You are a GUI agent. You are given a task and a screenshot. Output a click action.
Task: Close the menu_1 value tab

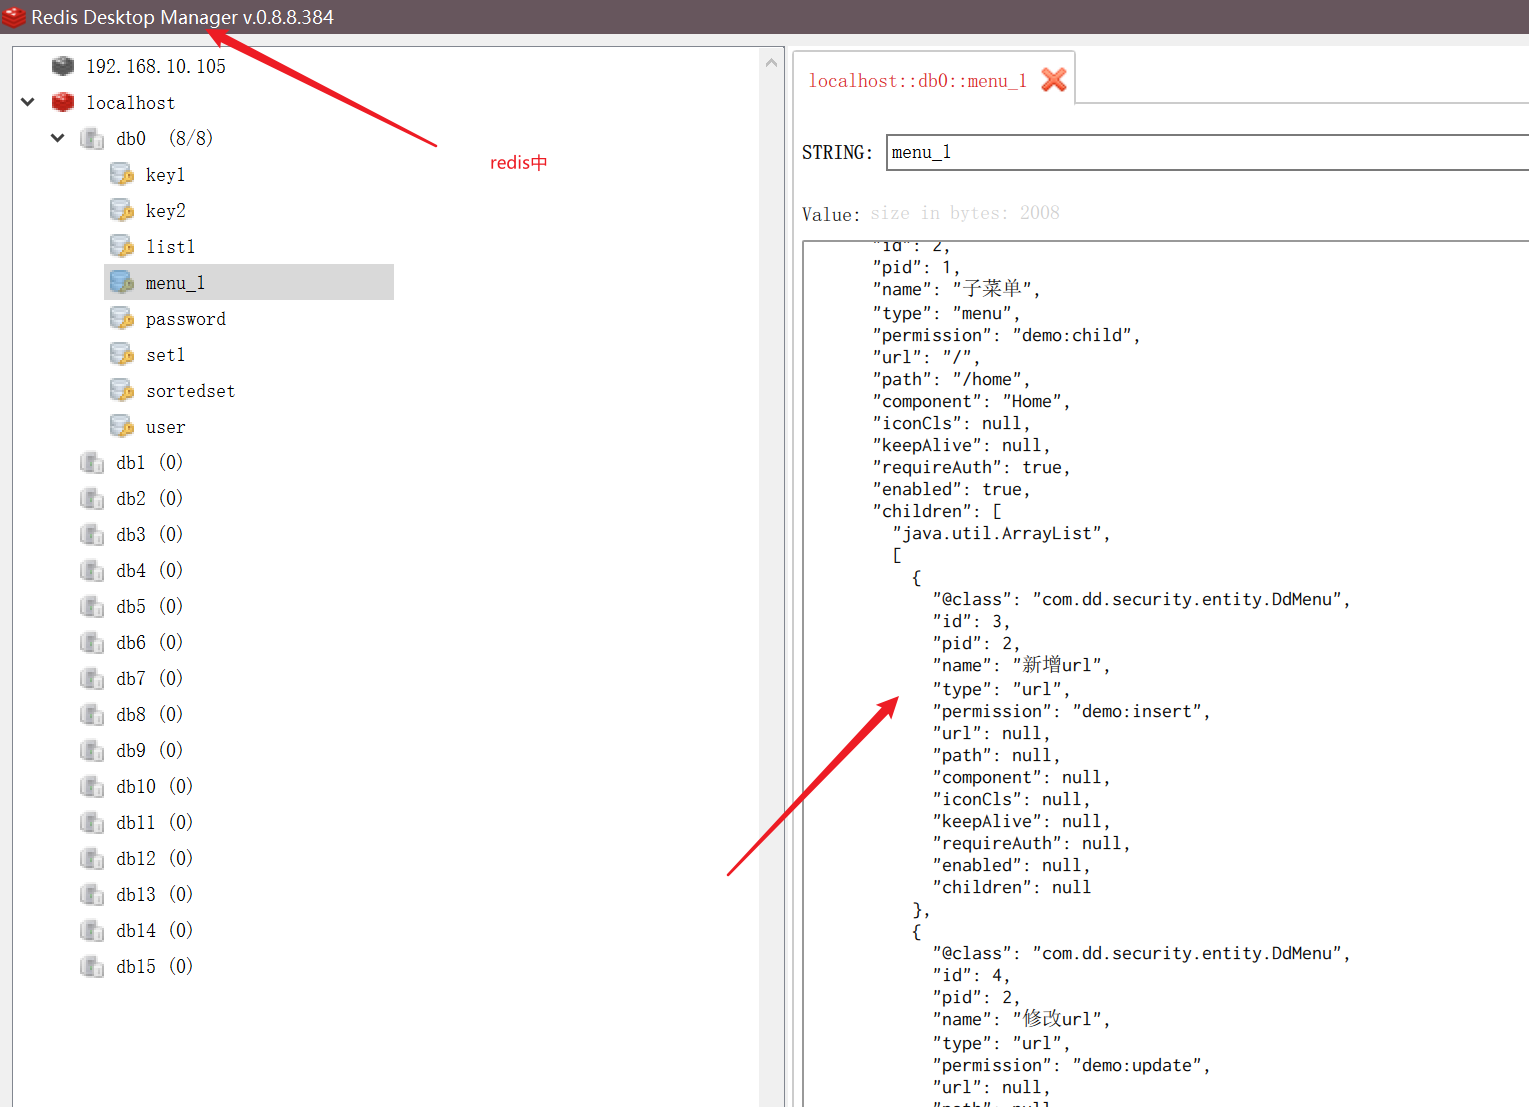1054,80
